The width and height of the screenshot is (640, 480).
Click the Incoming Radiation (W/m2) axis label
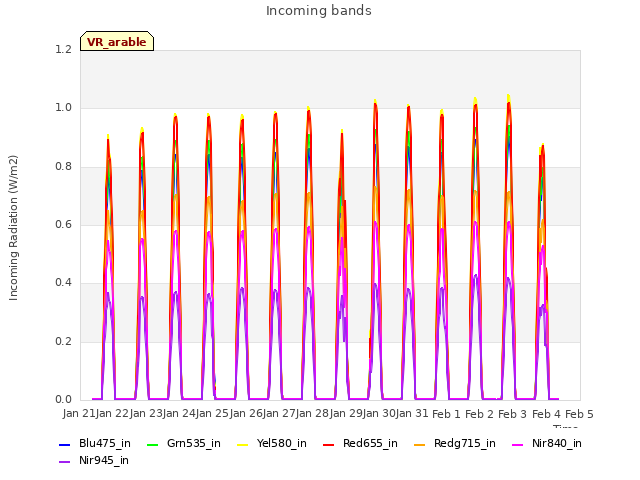13,228
